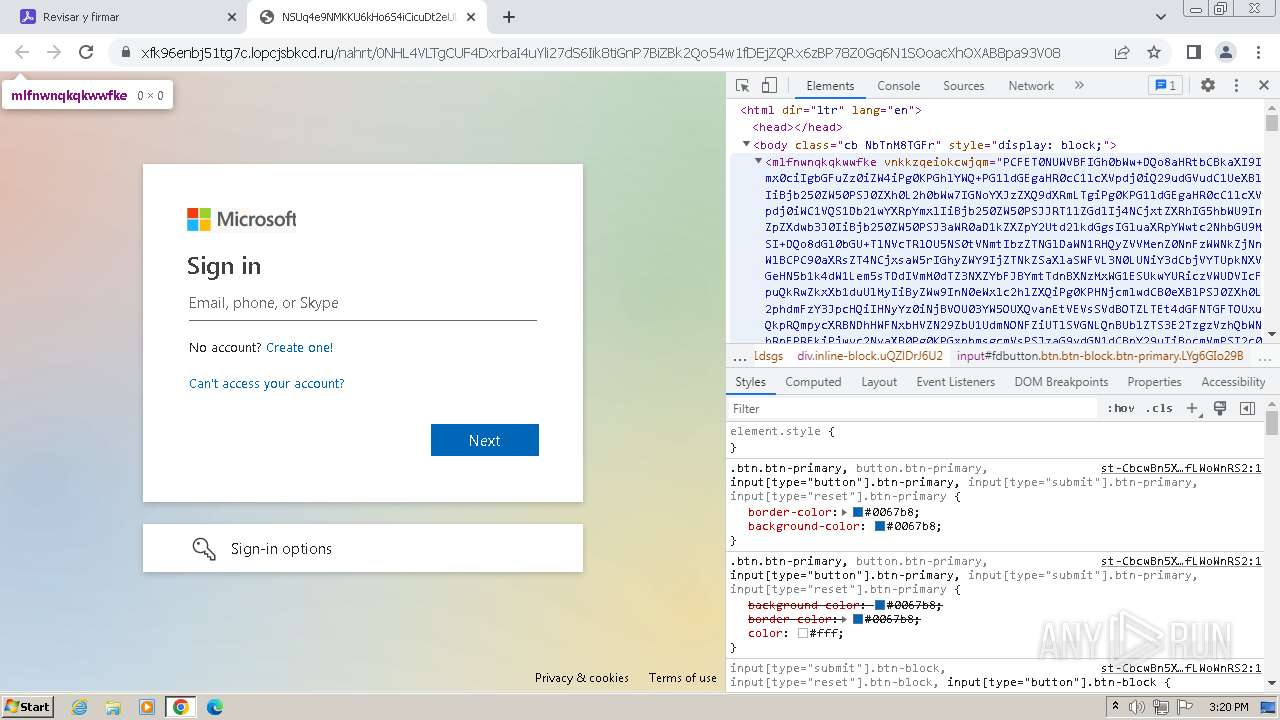Image resolution: width=1280 pixels, height=720 pixels.
Task: Go back to the previous page
Action: (22, 52)
